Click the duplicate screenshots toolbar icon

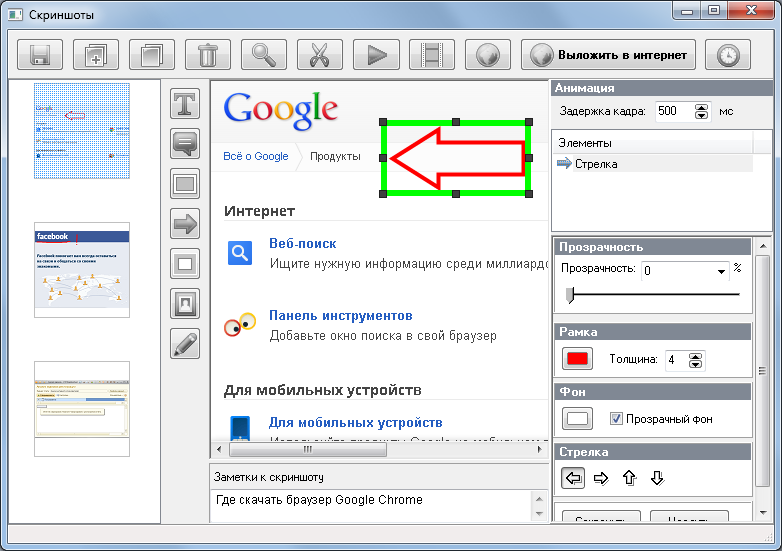[152, 54]
